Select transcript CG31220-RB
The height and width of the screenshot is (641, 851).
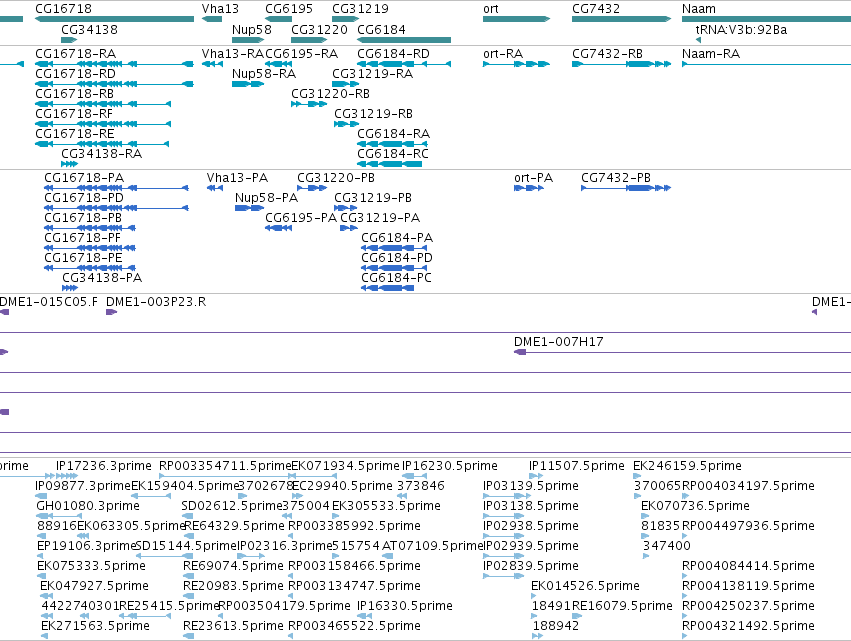[x=331, y=94]
